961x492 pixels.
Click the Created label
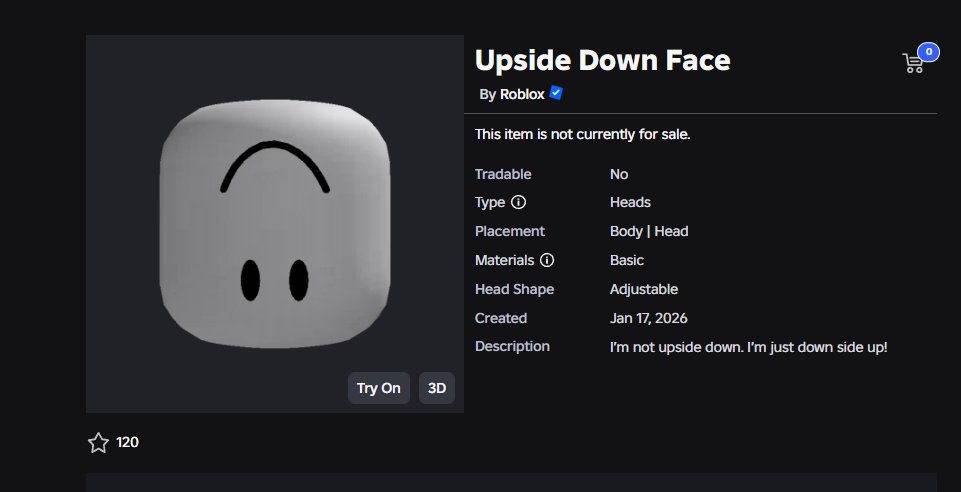pos(501,318)
